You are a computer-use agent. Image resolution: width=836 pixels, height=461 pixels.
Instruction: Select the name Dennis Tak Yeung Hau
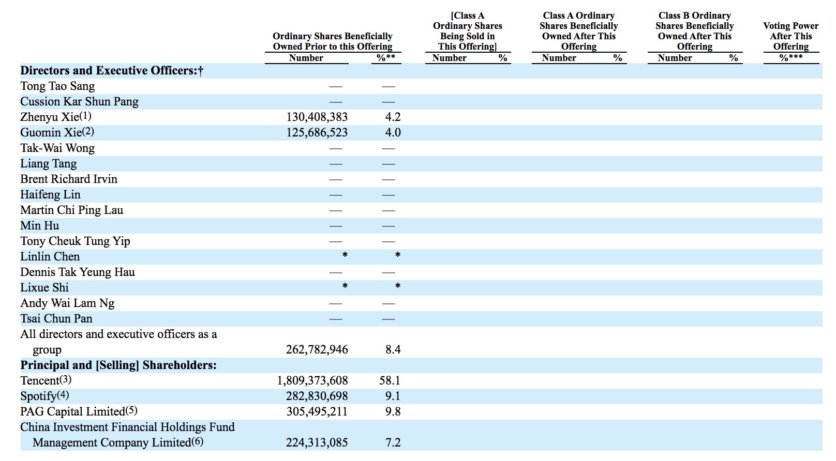[78, 272]
